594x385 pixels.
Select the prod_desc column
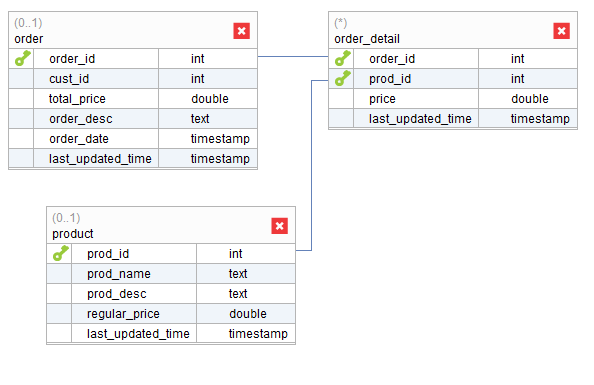click(x=117, y=294)
